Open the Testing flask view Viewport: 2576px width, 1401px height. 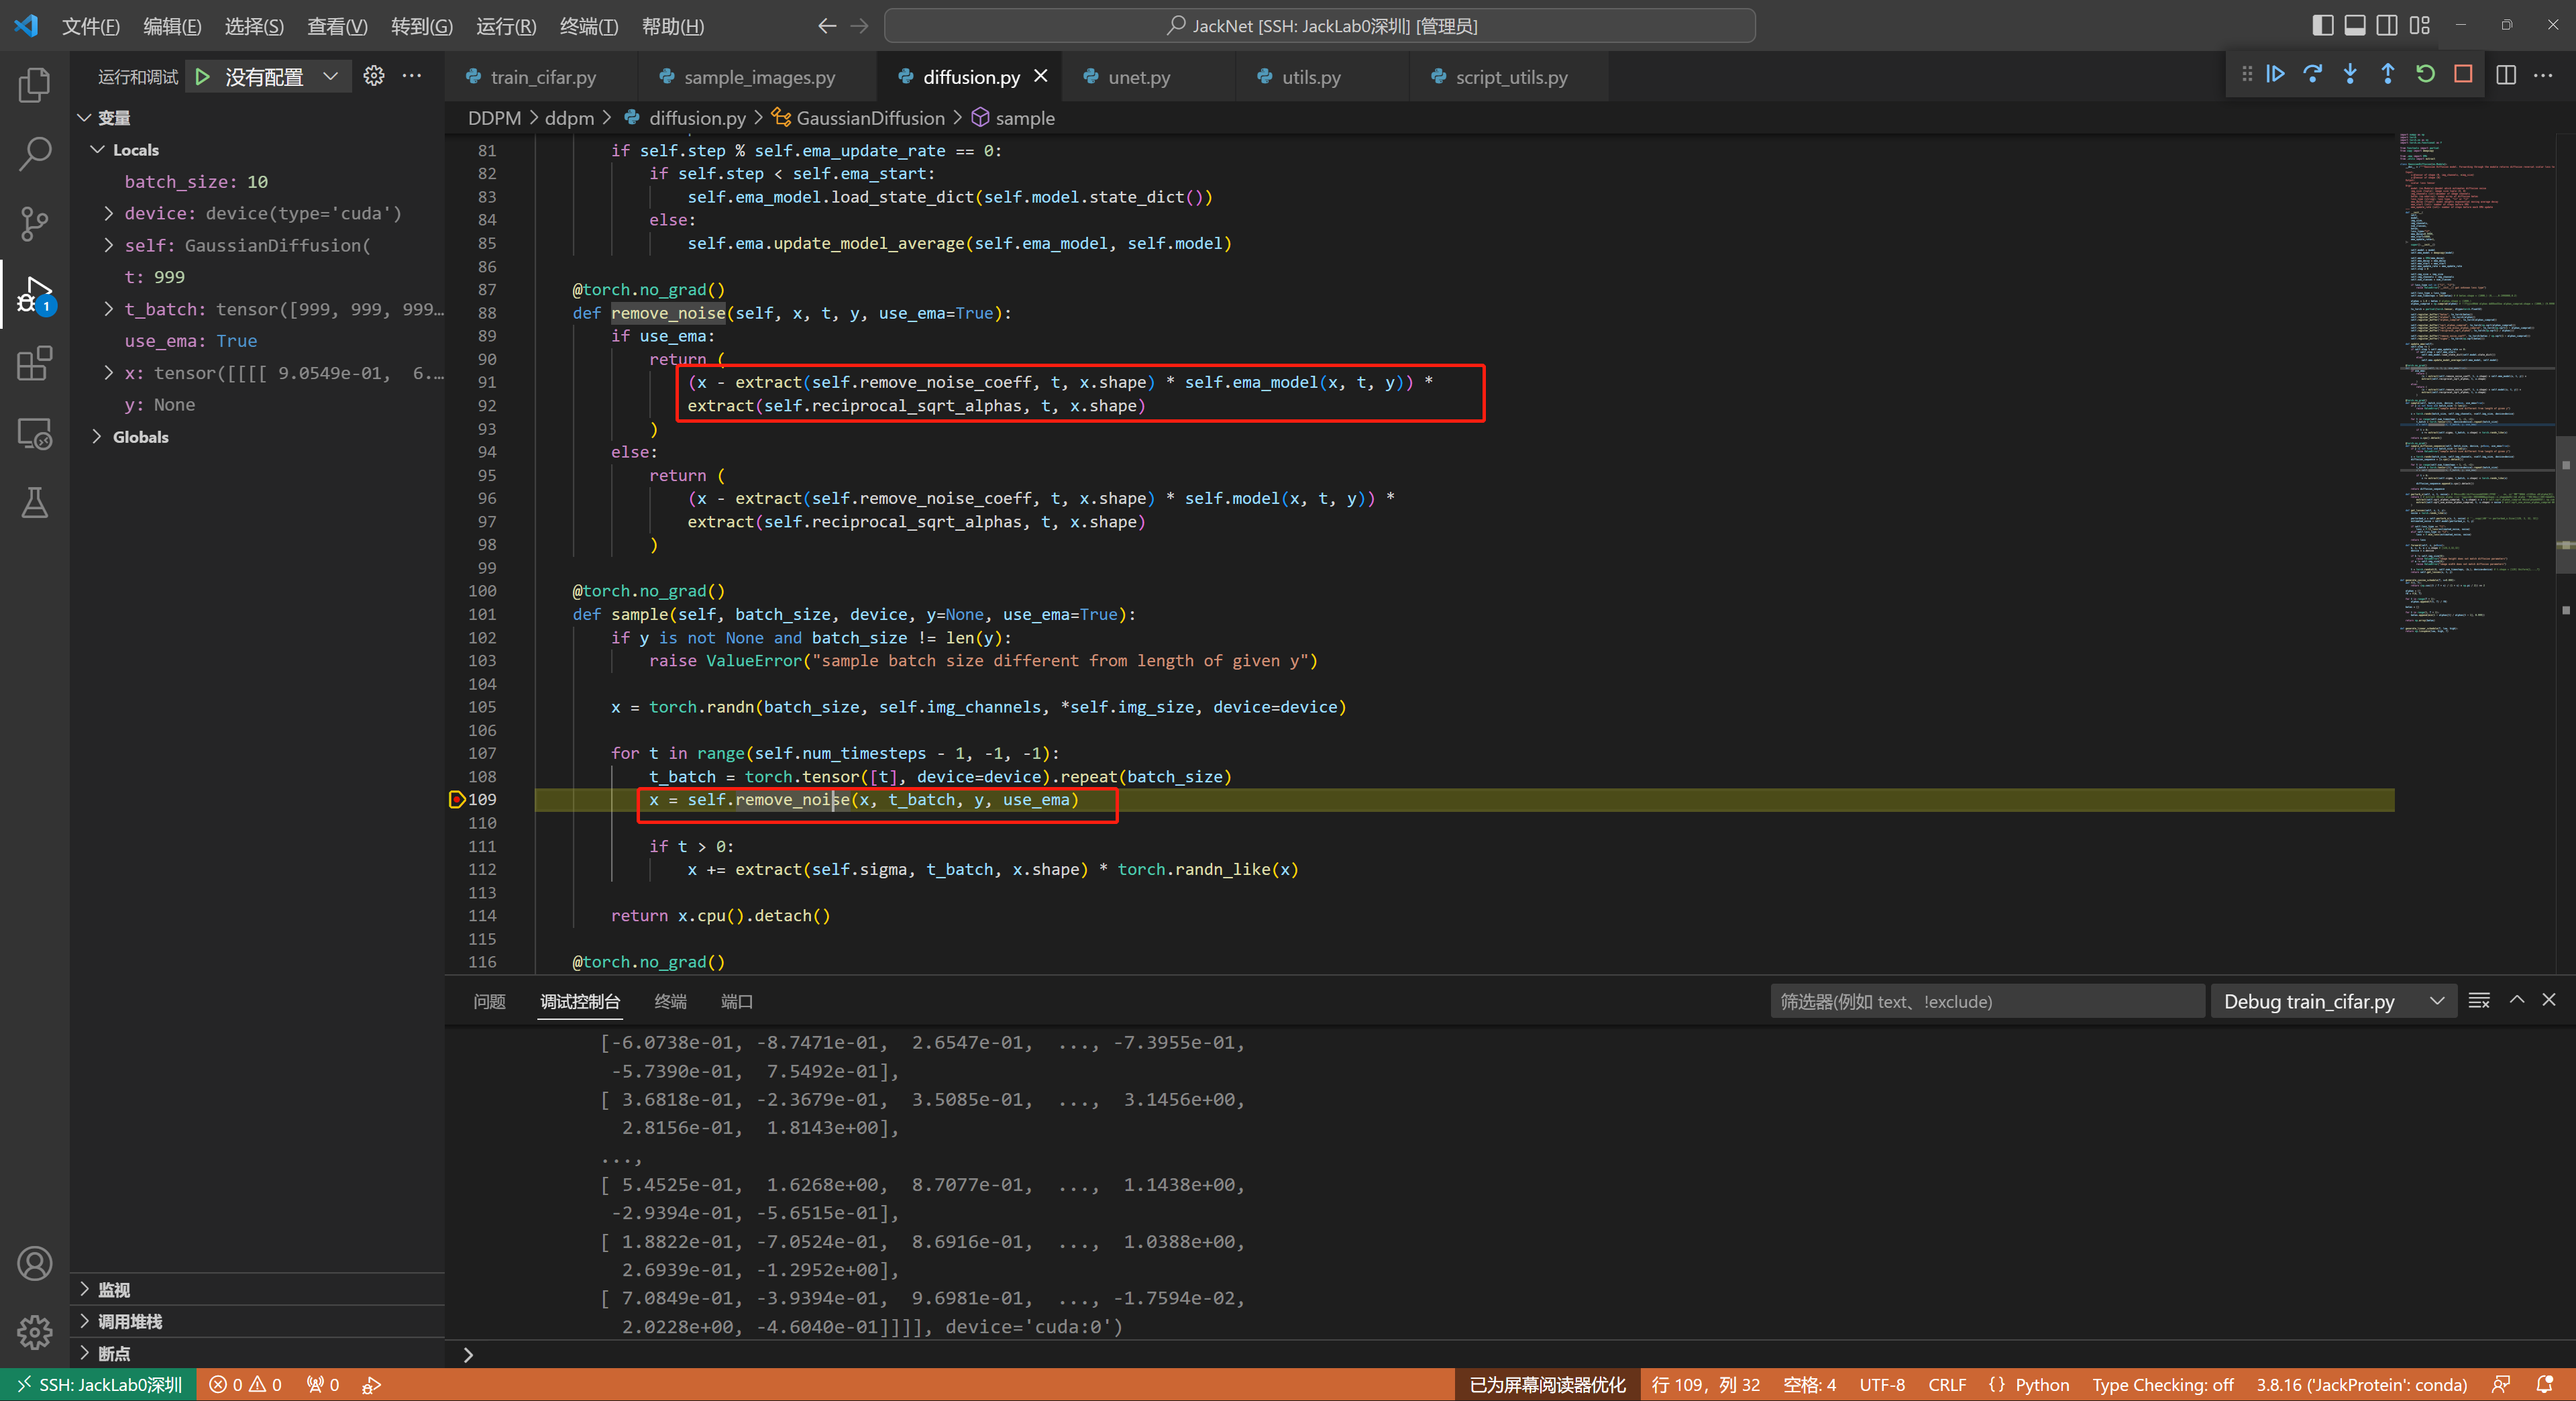[x=35, y=503]
